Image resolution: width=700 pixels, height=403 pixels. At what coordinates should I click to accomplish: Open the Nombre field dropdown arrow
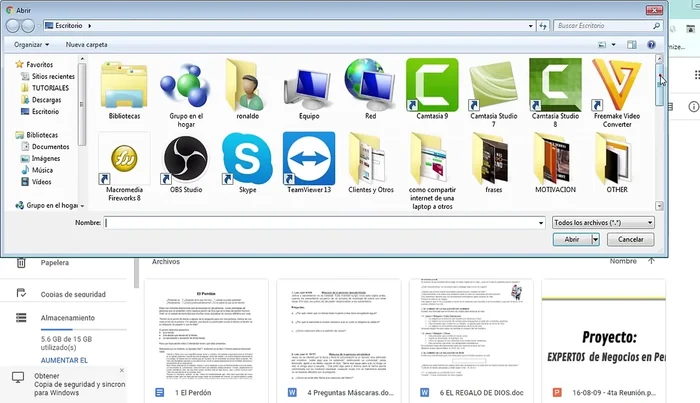coord(541,223)
